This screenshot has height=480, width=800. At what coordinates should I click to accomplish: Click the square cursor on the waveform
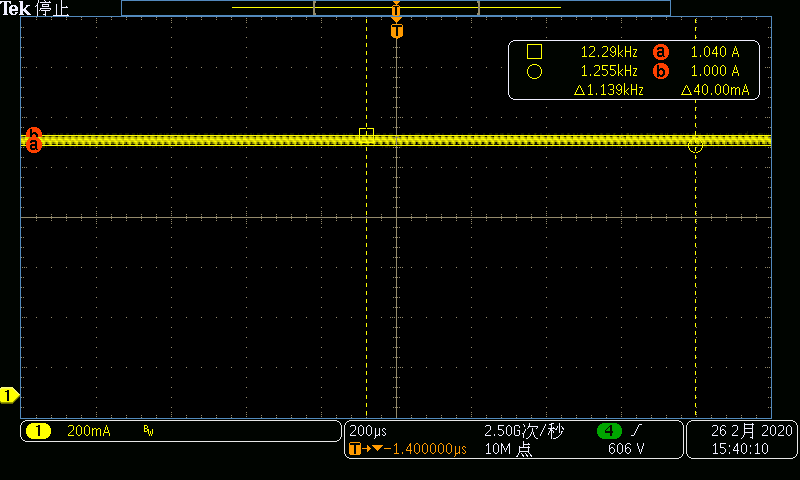coord(366,135)
